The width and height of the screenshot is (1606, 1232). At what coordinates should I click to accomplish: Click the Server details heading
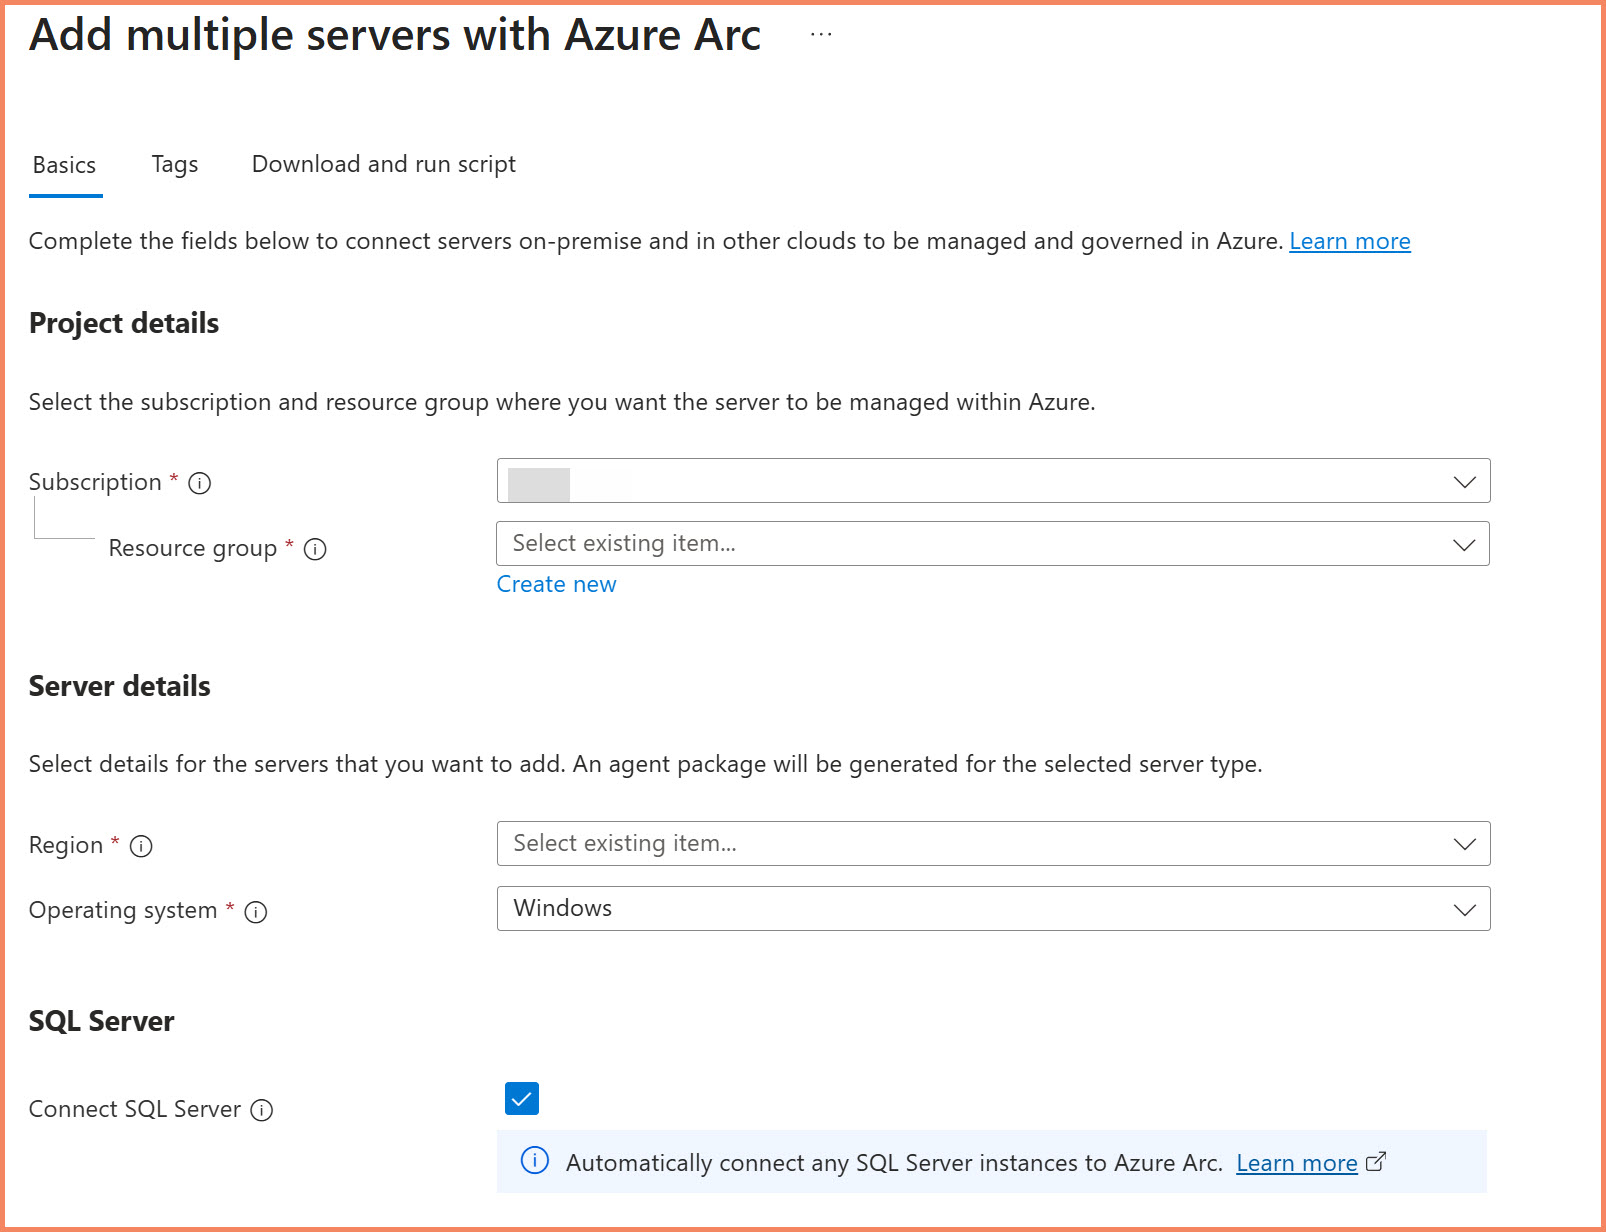pyautogui.click(x=120, y=686)
